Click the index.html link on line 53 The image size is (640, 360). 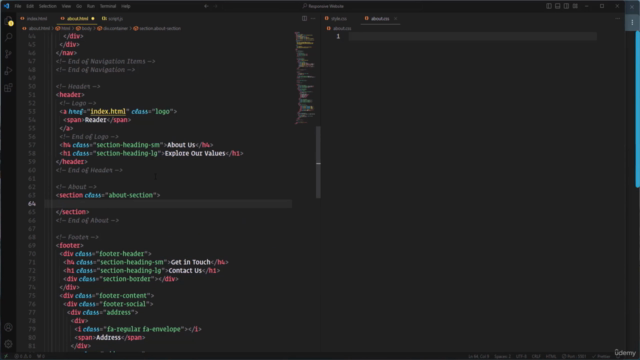(x=108, y=111)
